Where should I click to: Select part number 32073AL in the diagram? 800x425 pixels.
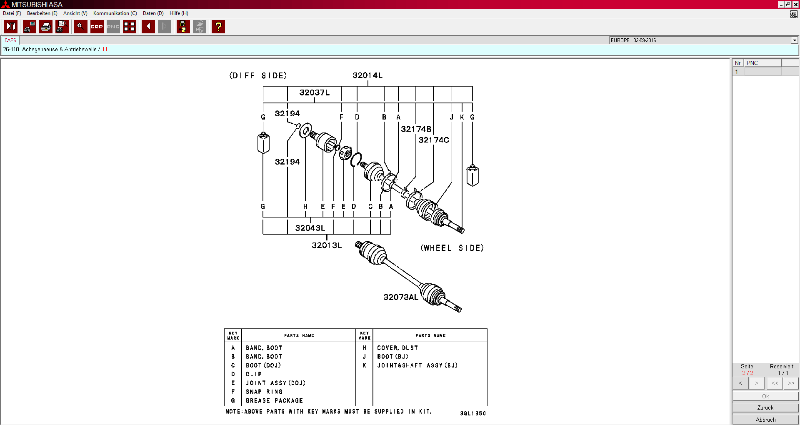click(401, 297)
